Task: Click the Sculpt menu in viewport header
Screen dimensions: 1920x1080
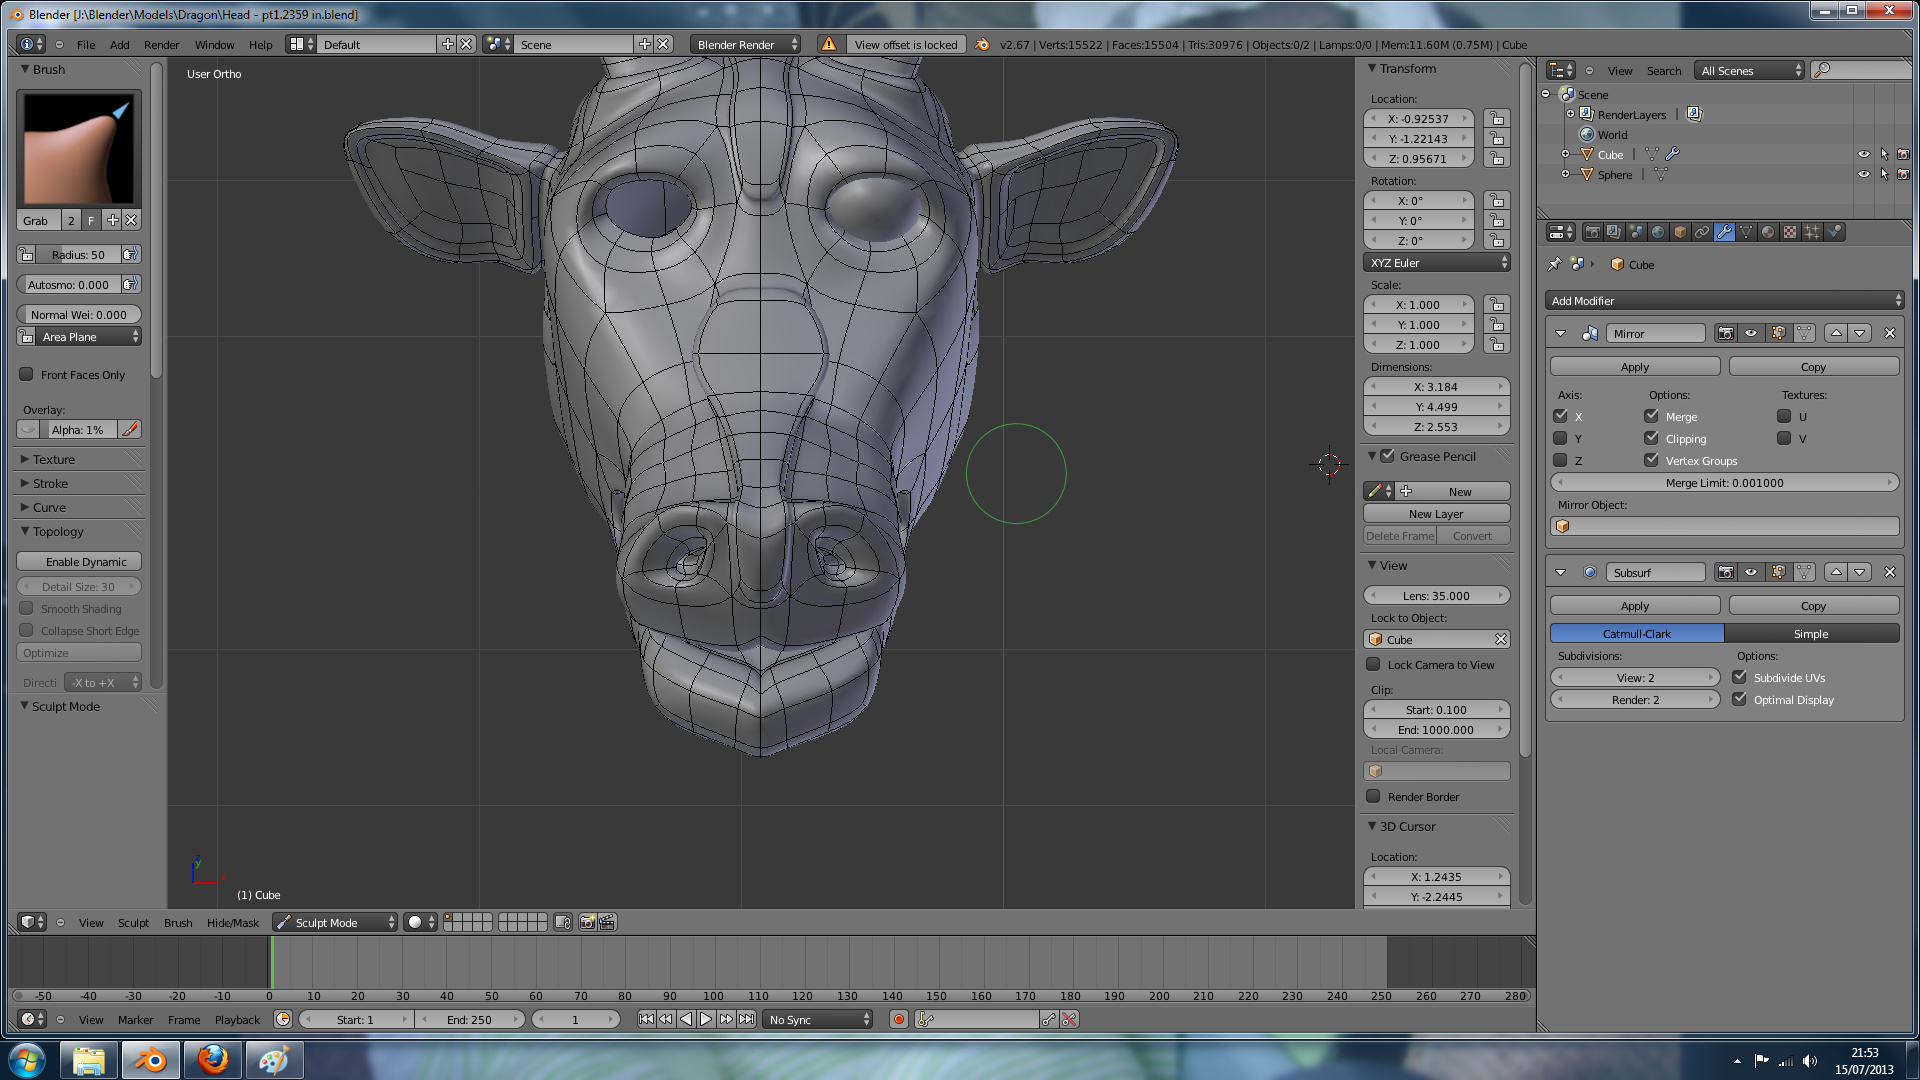Action: pyautogui.click(x=133, y=922)
